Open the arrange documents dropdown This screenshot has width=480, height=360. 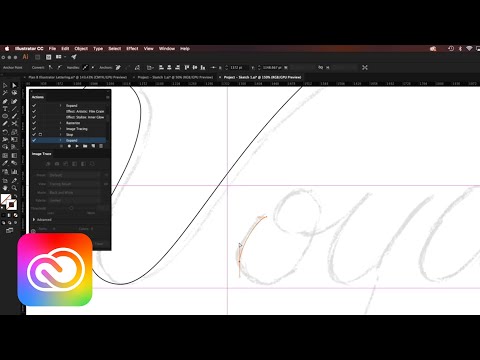(60, 57)
